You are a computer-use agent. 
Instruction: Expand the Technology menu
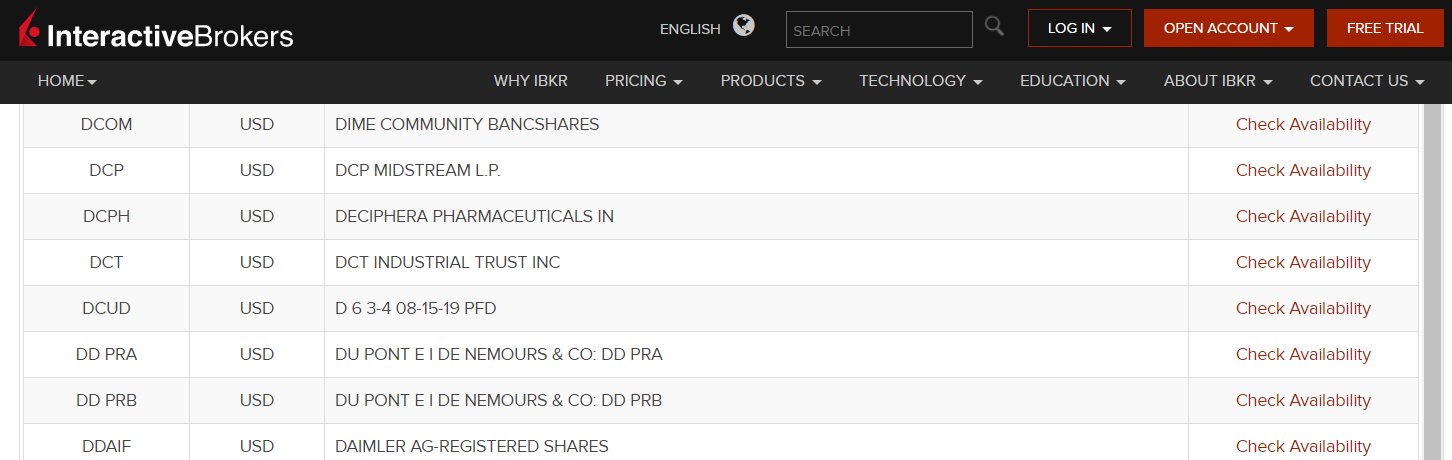(x=920, y=81)
